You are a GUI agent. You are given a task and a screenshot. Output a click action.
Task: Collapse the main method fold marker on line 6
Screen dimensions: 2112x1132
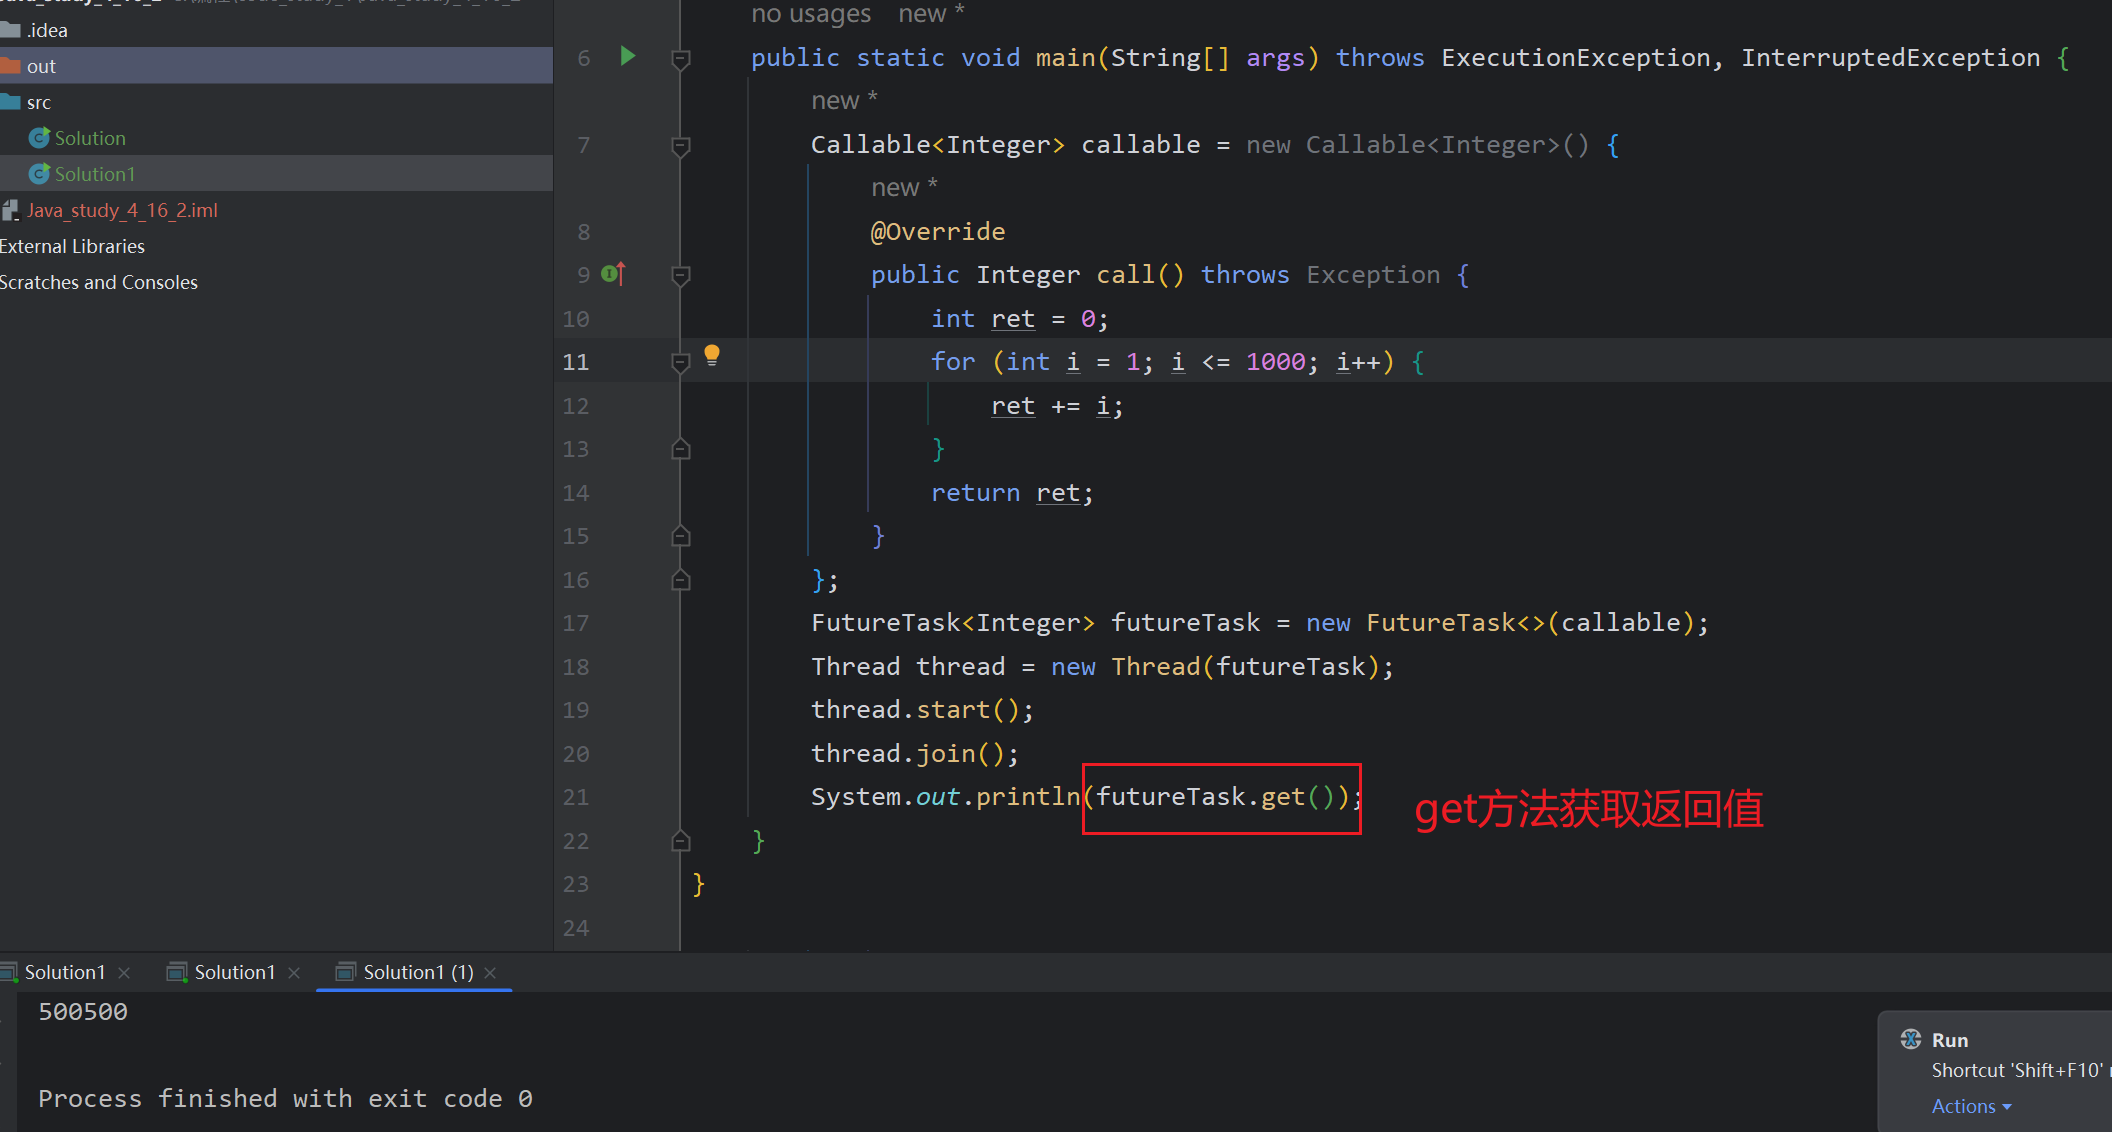click(681, 59)
